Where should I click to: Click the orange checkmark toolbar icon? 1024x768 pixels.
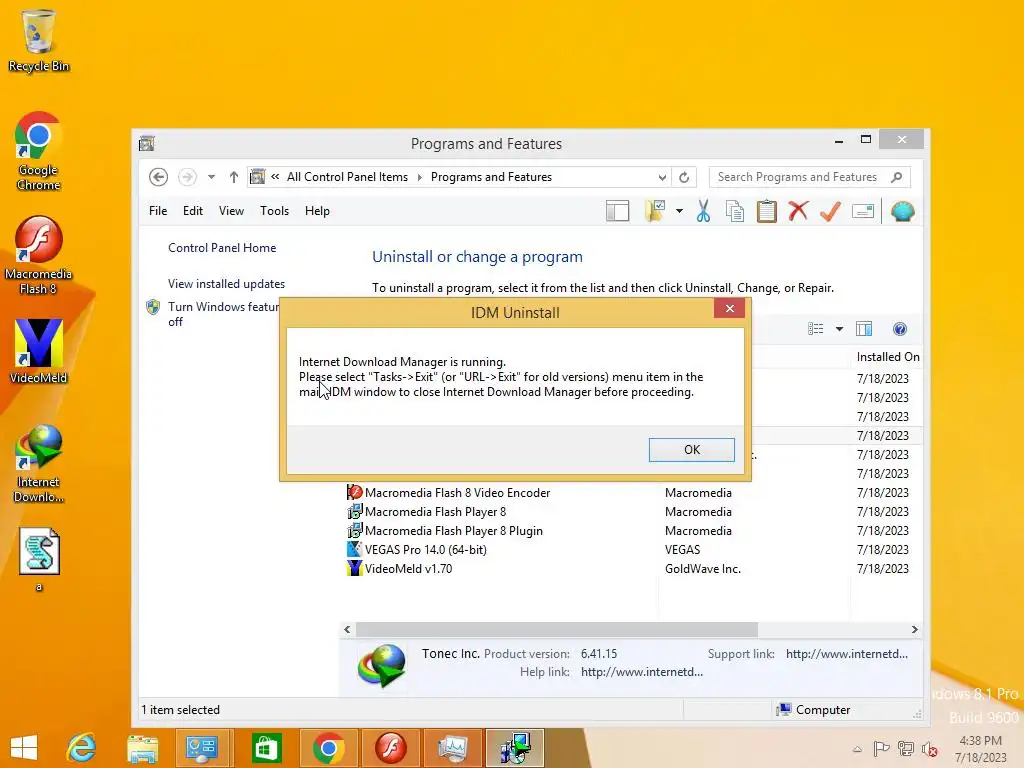pos(830,211)
